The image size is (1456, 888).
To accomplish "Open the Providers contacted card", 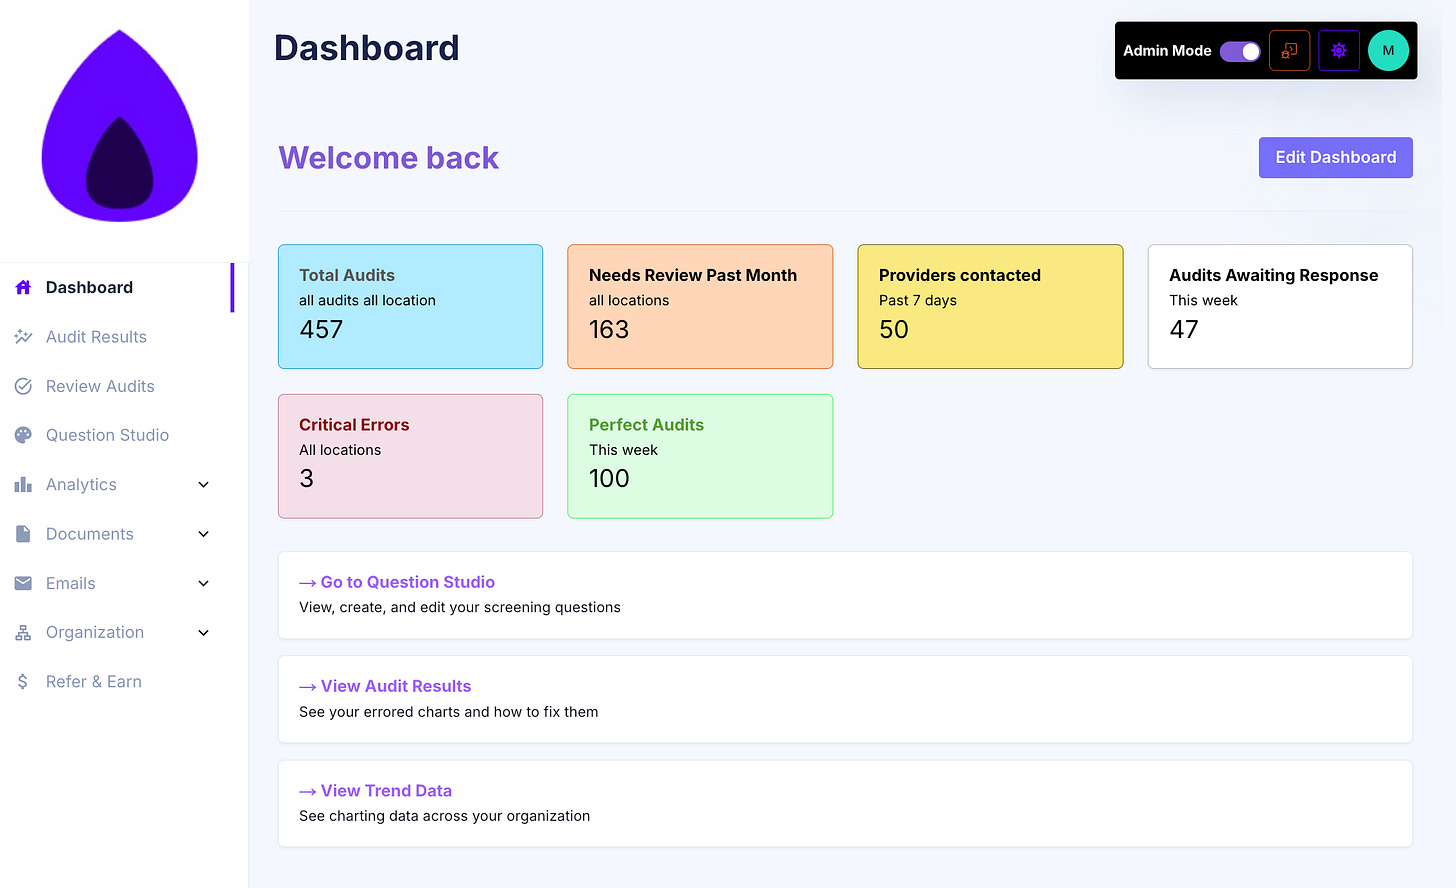I will (990, 307).
